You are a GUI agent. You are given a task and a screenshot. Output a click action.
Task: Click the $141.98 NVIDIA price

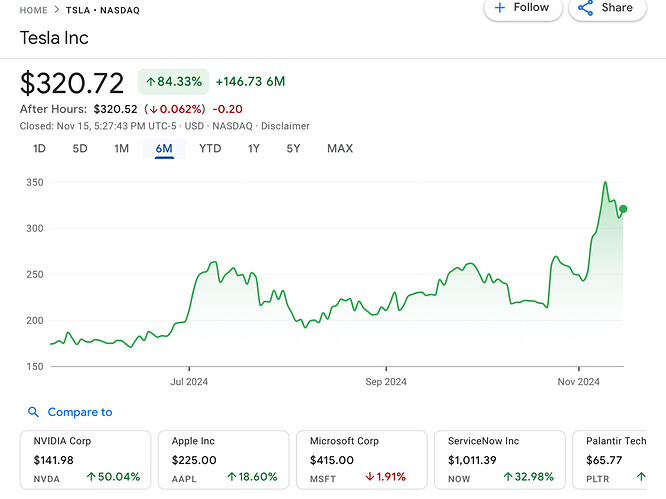coord(54,460)
